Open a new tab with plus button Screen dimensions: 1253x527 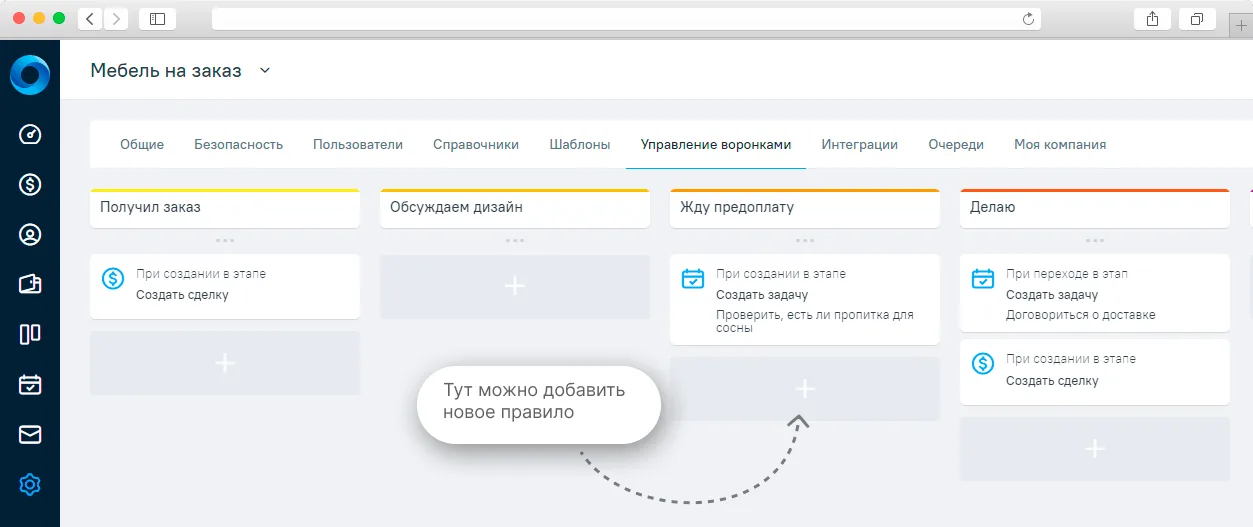1242,24
